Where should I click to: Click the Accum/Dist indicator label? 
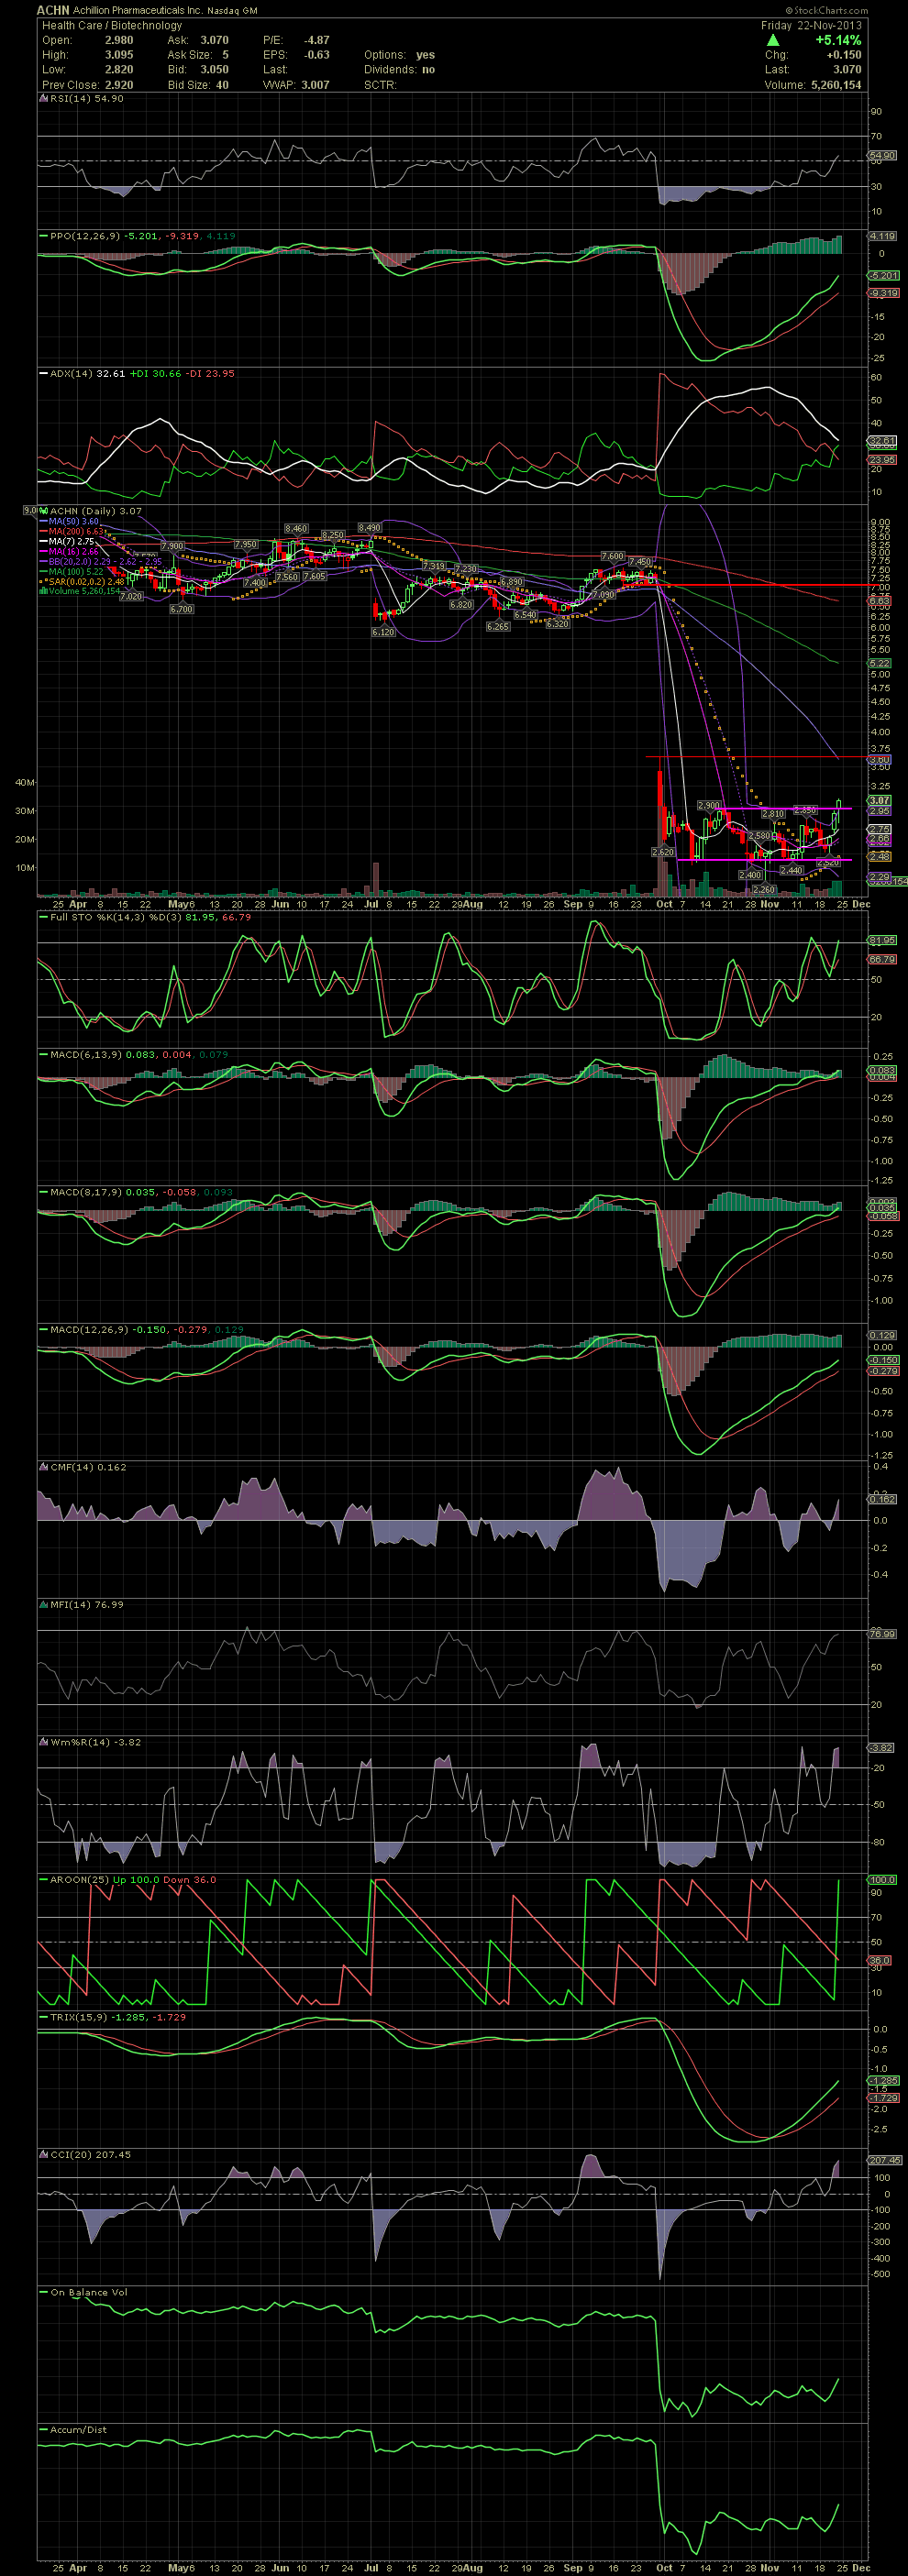tap(78, 2429)
